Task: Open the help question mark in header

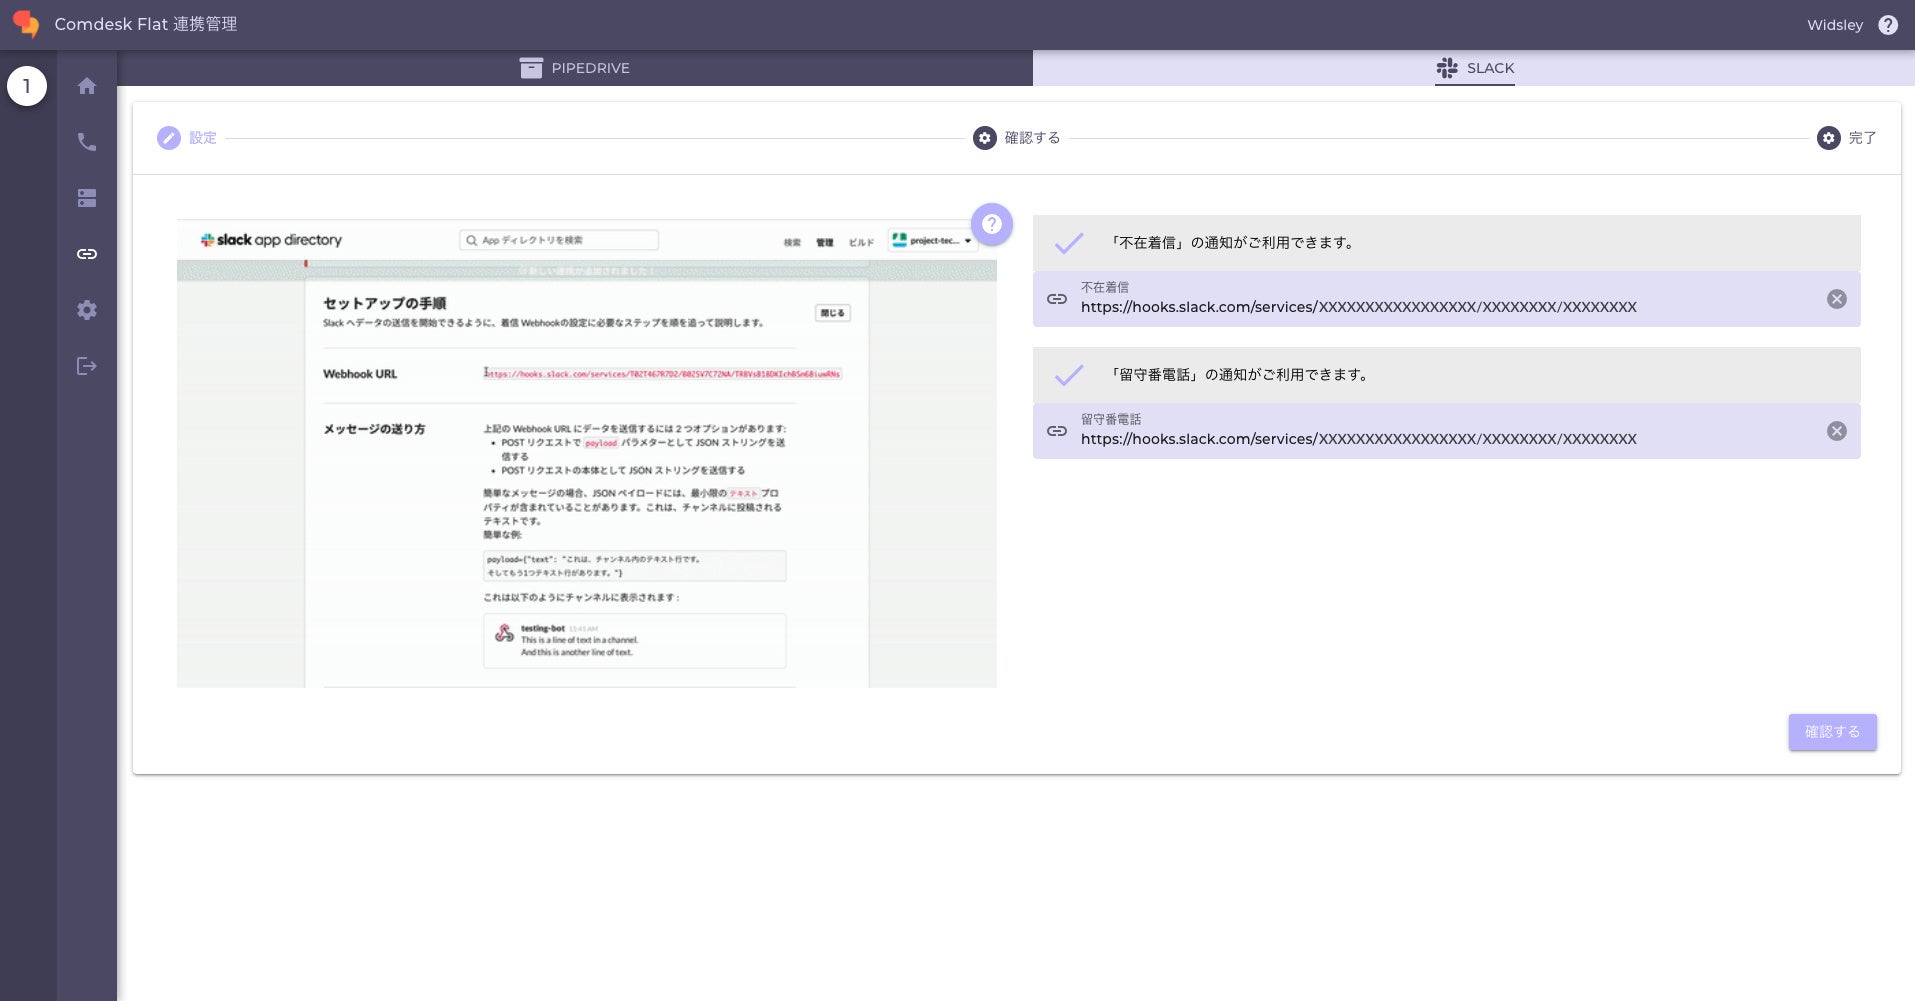Action: pos(1888,25)
